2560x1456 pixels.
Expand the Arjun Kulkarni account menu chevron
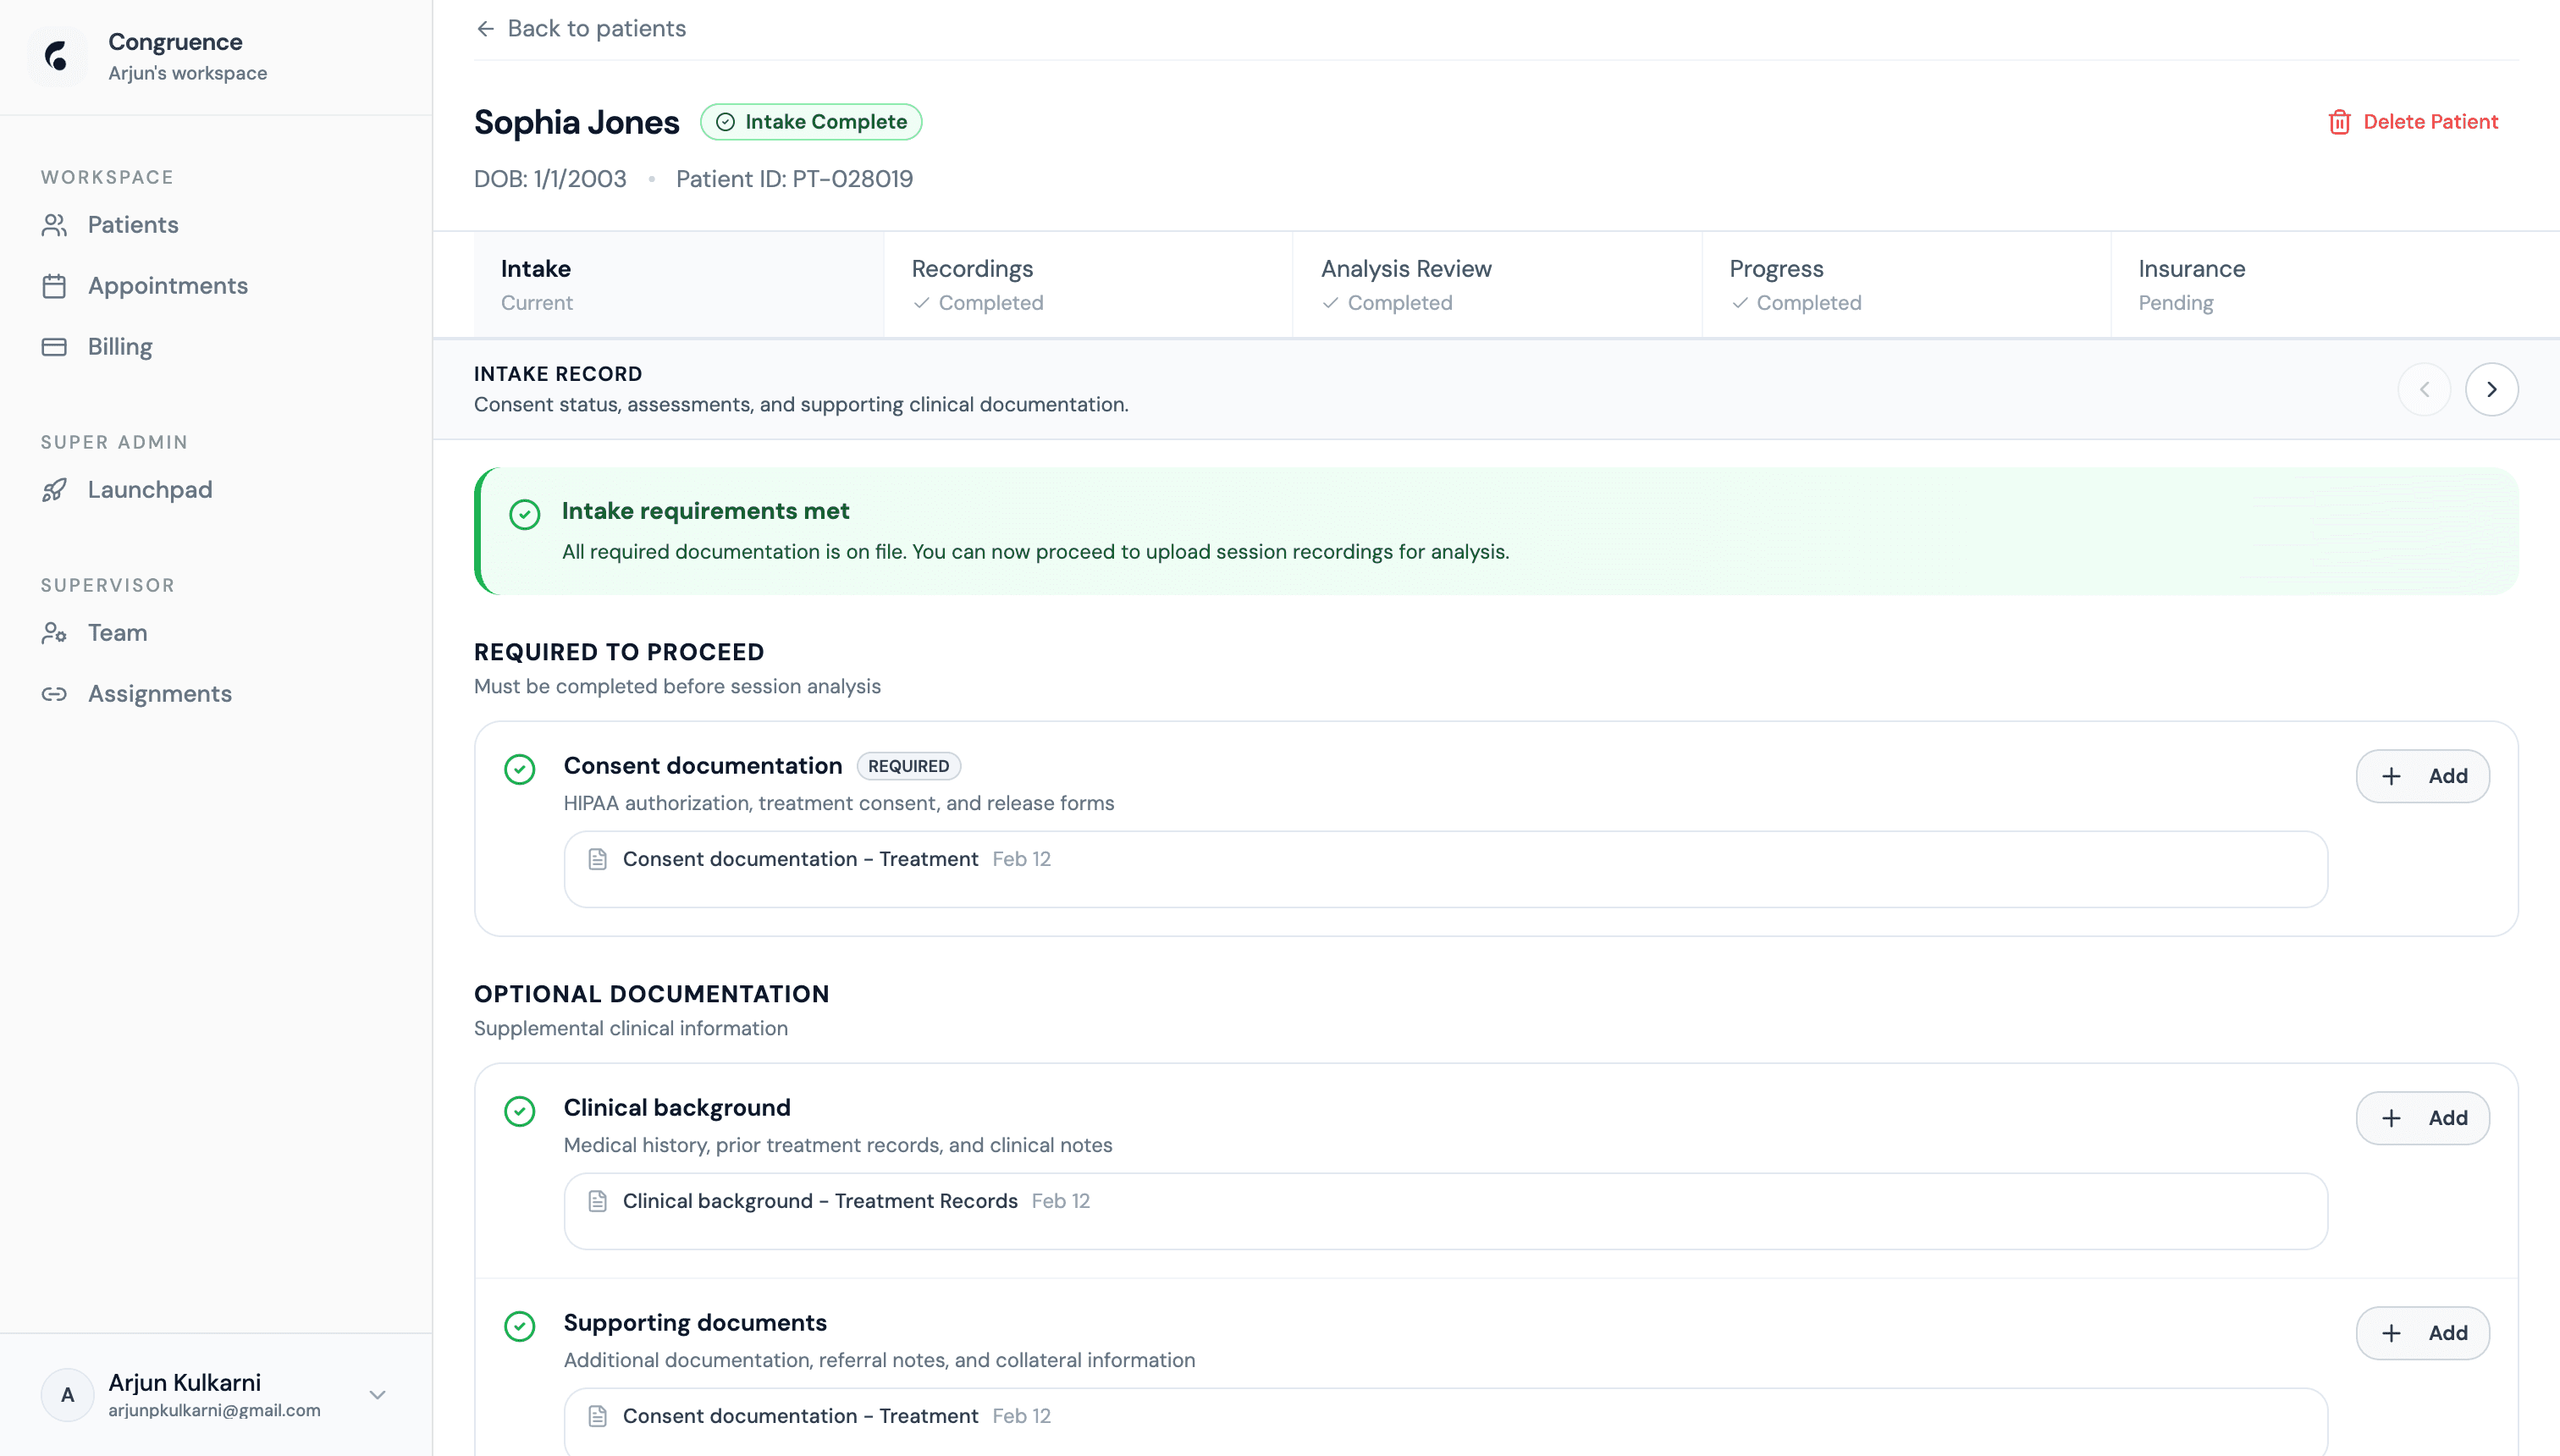378,1395
